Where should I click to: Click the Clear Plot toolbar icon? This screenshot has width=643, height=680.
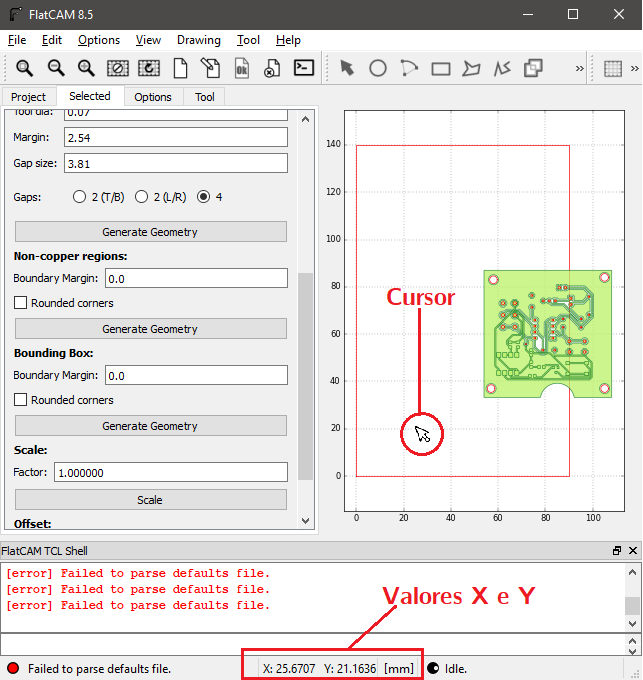click(118, 68)
